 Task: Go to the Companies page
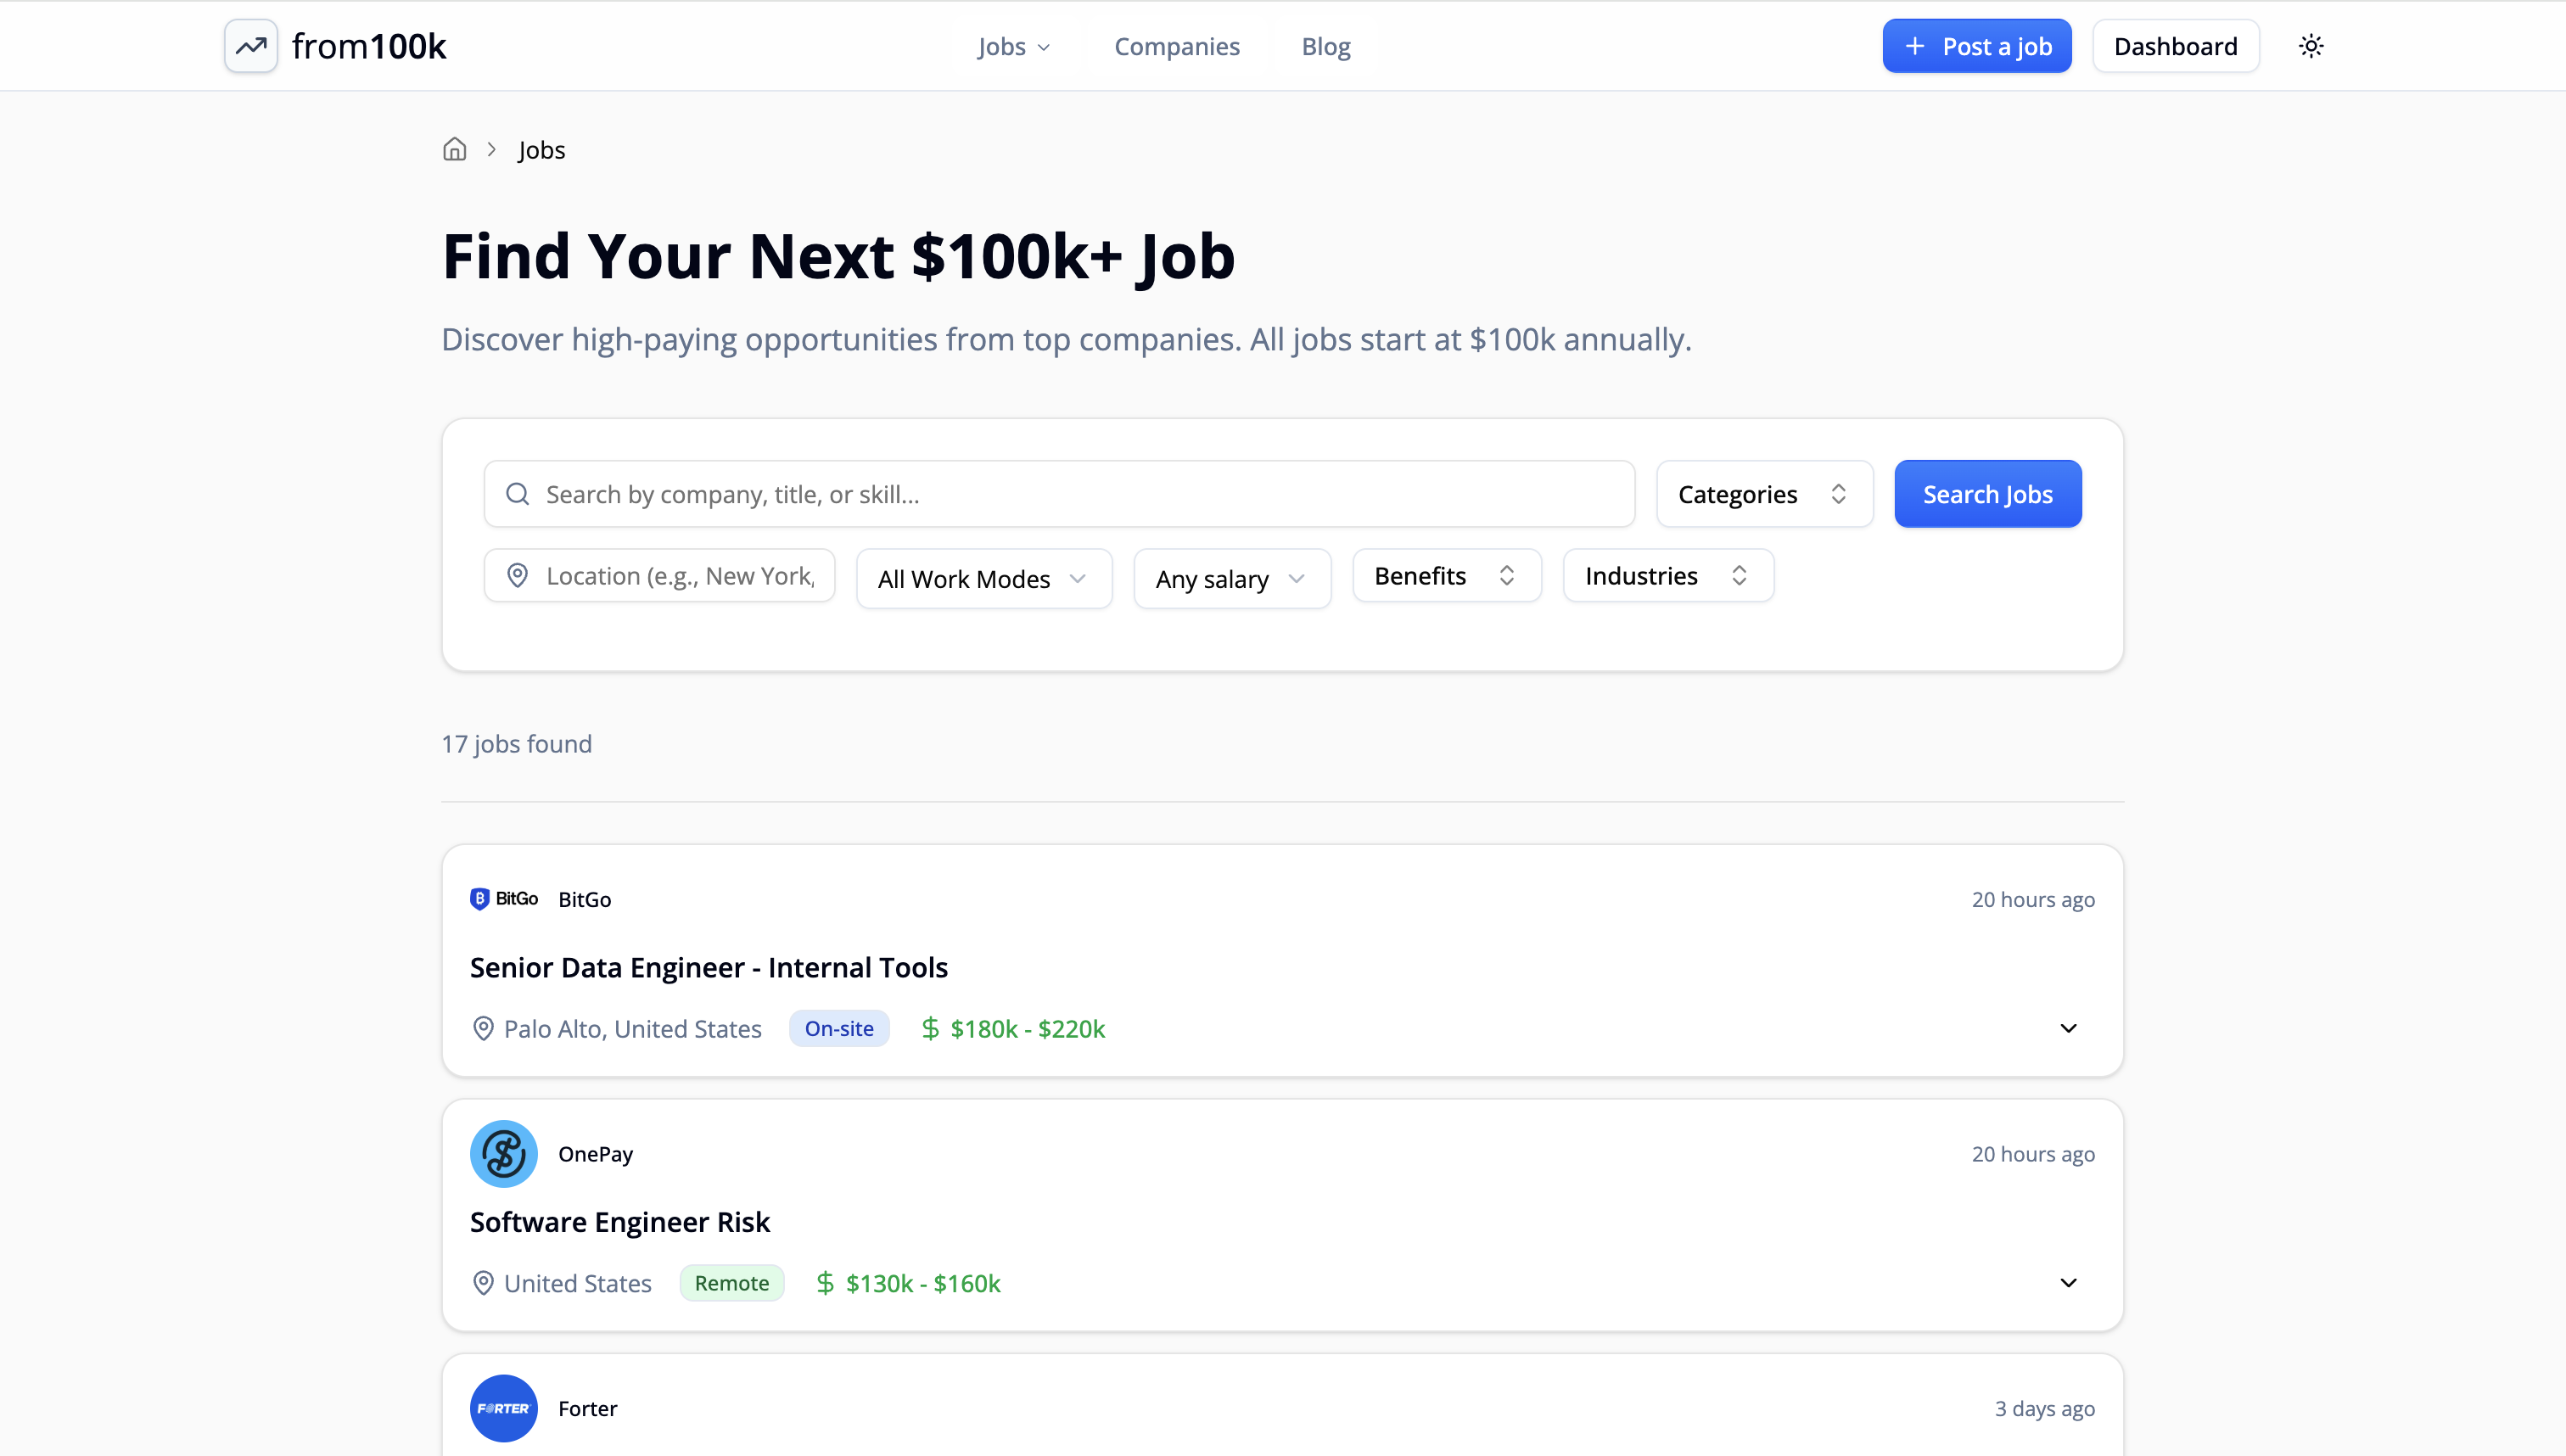1176,46
